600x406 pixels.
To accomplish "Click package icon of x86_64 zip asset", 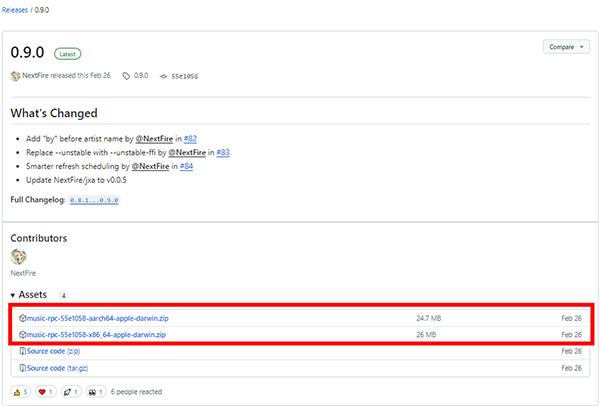I will (x=23, y=334).
